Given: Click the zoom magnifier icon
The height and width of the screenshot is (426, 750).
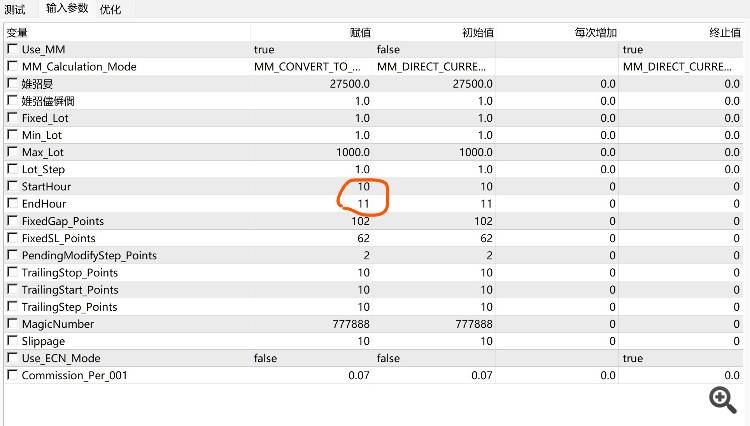Looking at the screenshot, I should click(722, 399).
